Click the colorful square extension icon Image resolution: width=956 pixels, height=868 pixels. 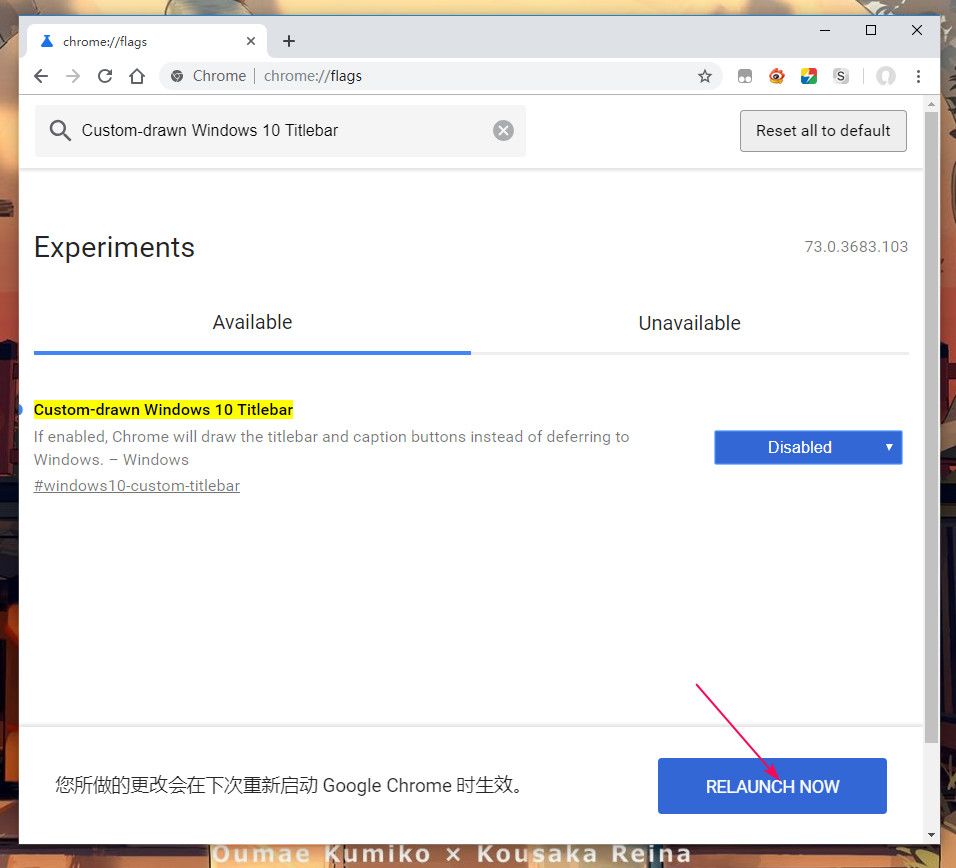pos(808,76)
